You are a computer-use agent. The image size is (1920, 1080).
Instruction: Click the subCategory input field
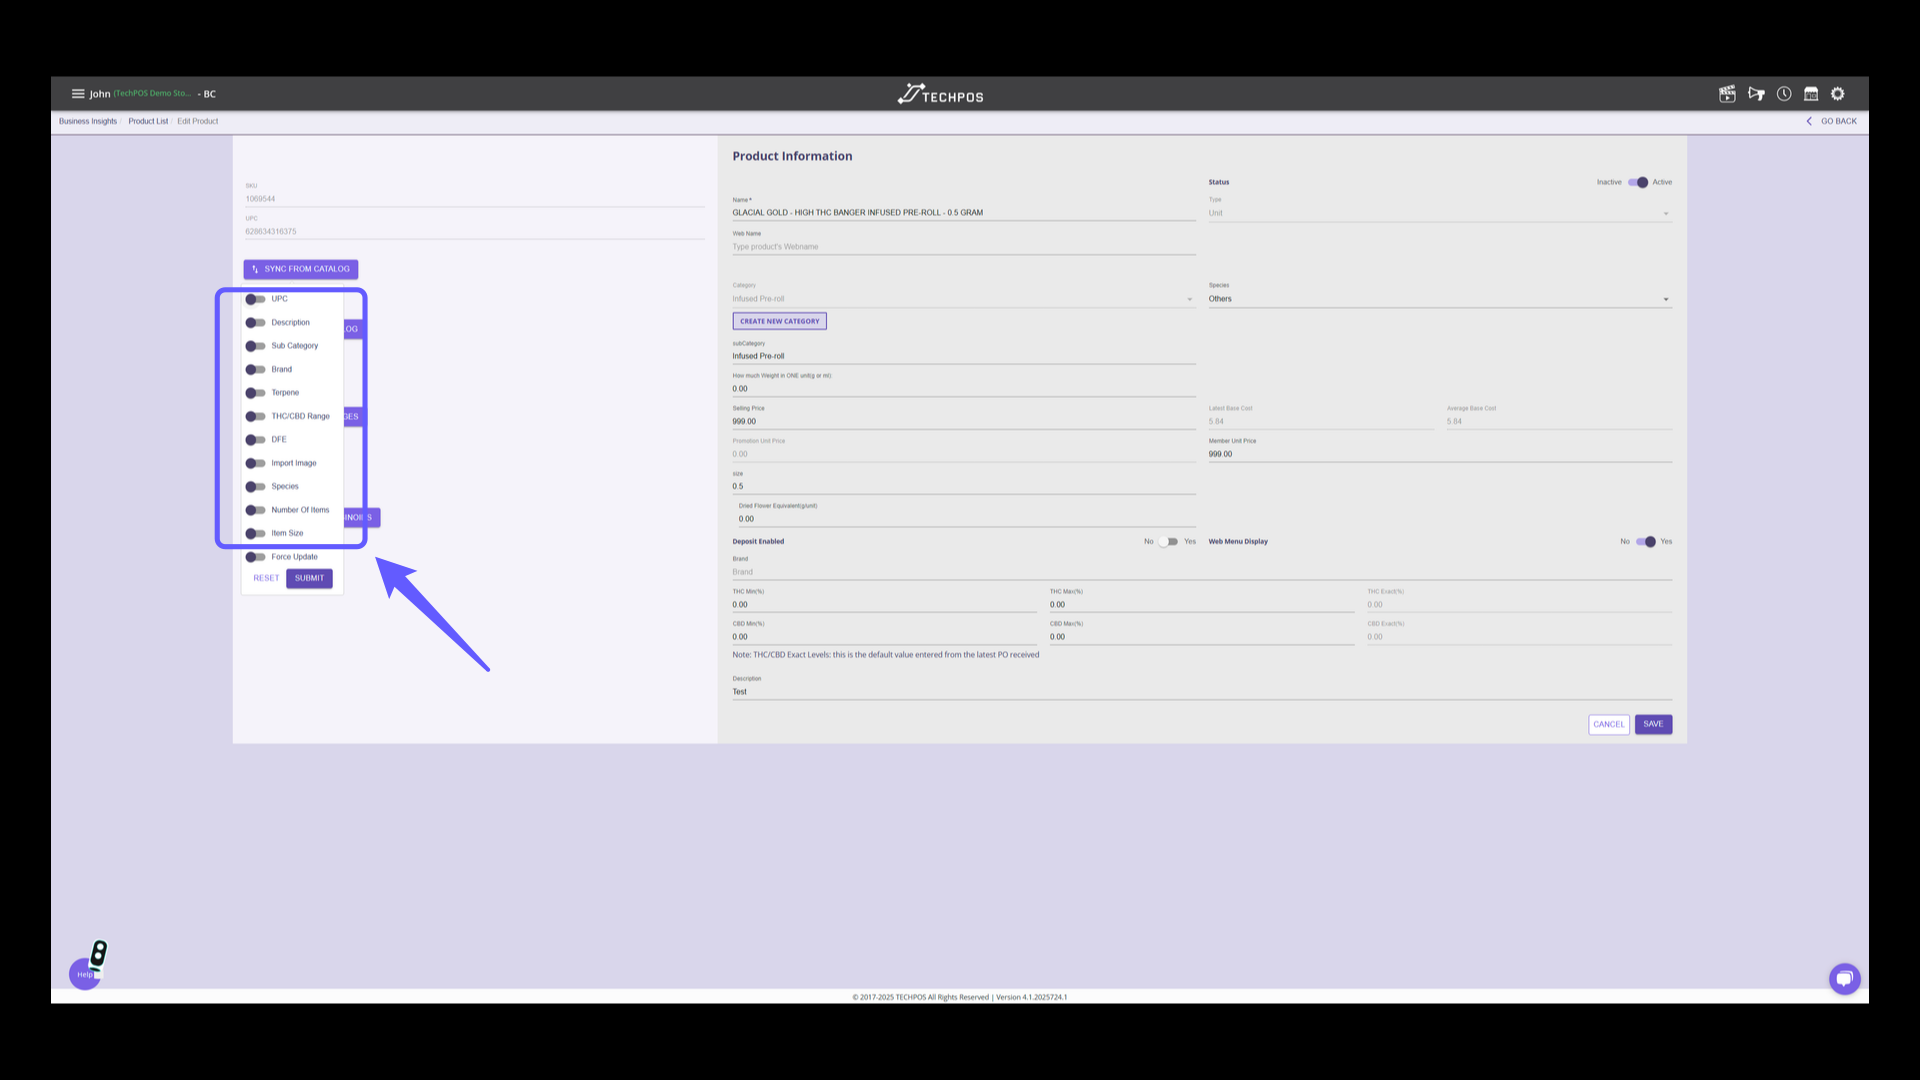(963, 356)
